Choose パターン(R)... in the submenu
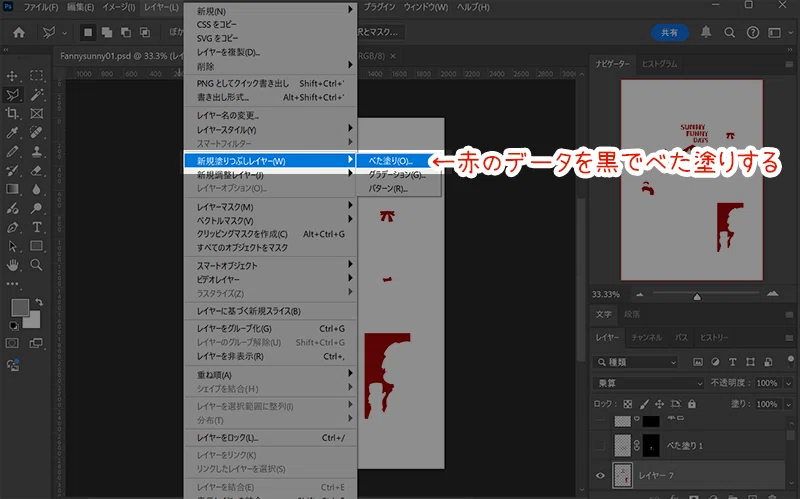The image size is (800, 499). click(x=388, y=189)
